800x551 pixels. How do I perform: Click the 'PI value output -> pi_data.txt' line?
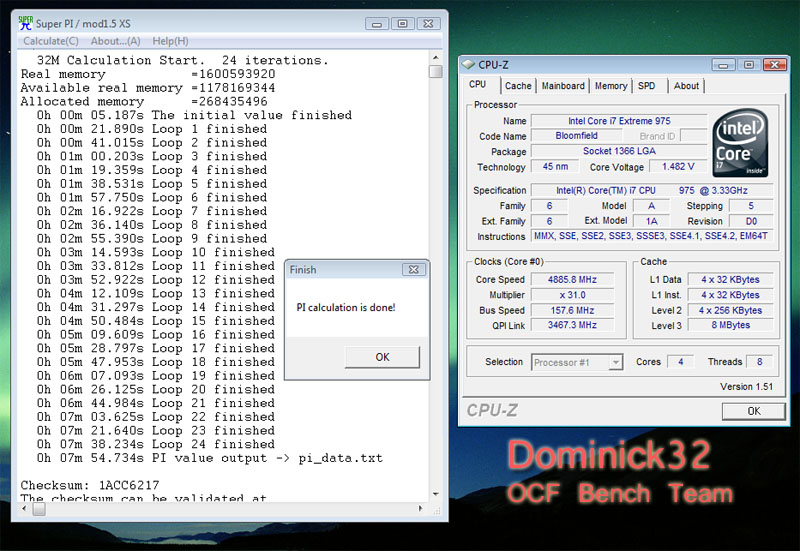(x=209, y=458)
